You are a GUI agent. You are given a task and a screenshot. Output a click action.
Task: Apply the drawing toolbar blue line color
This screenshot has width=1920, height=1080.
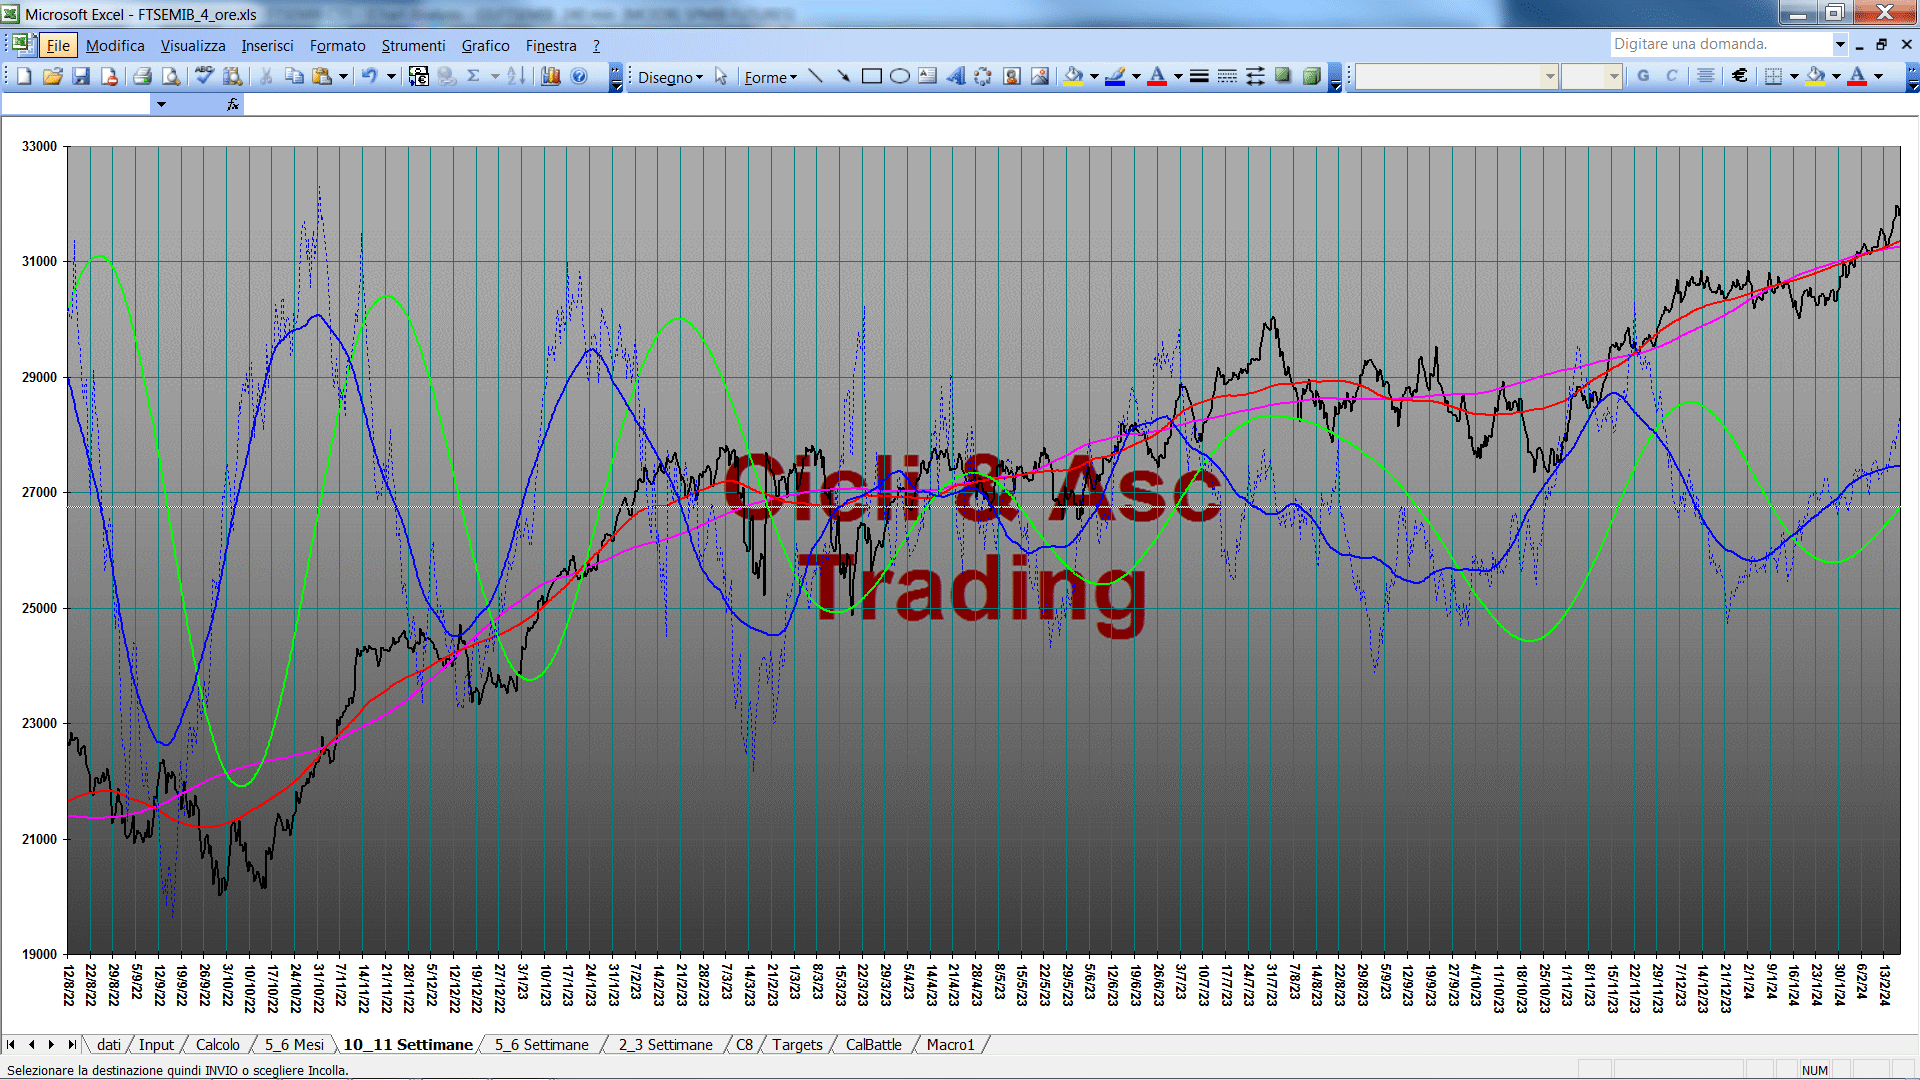(1116, 76)
